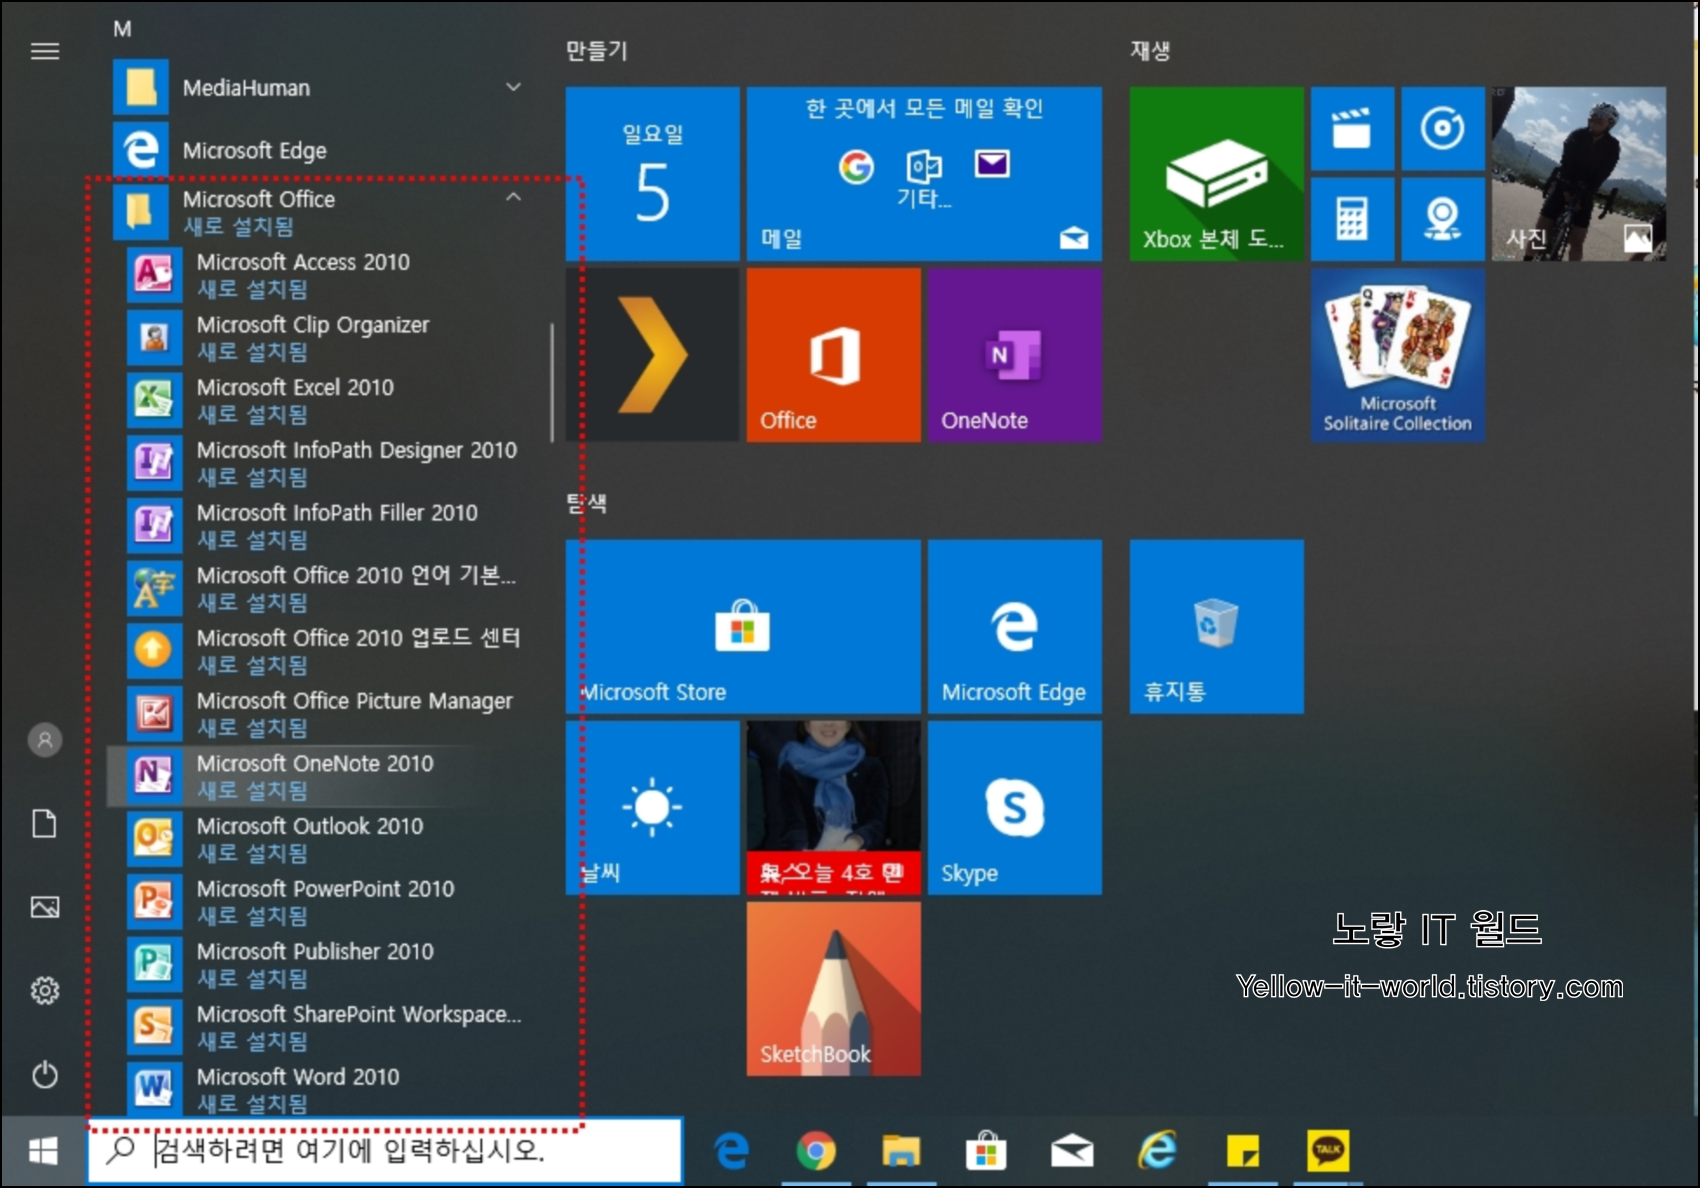The width and height of the screenshot is (1700, 1188).
Task: Open Edge from the taskbar
Action: [732, 1152]
